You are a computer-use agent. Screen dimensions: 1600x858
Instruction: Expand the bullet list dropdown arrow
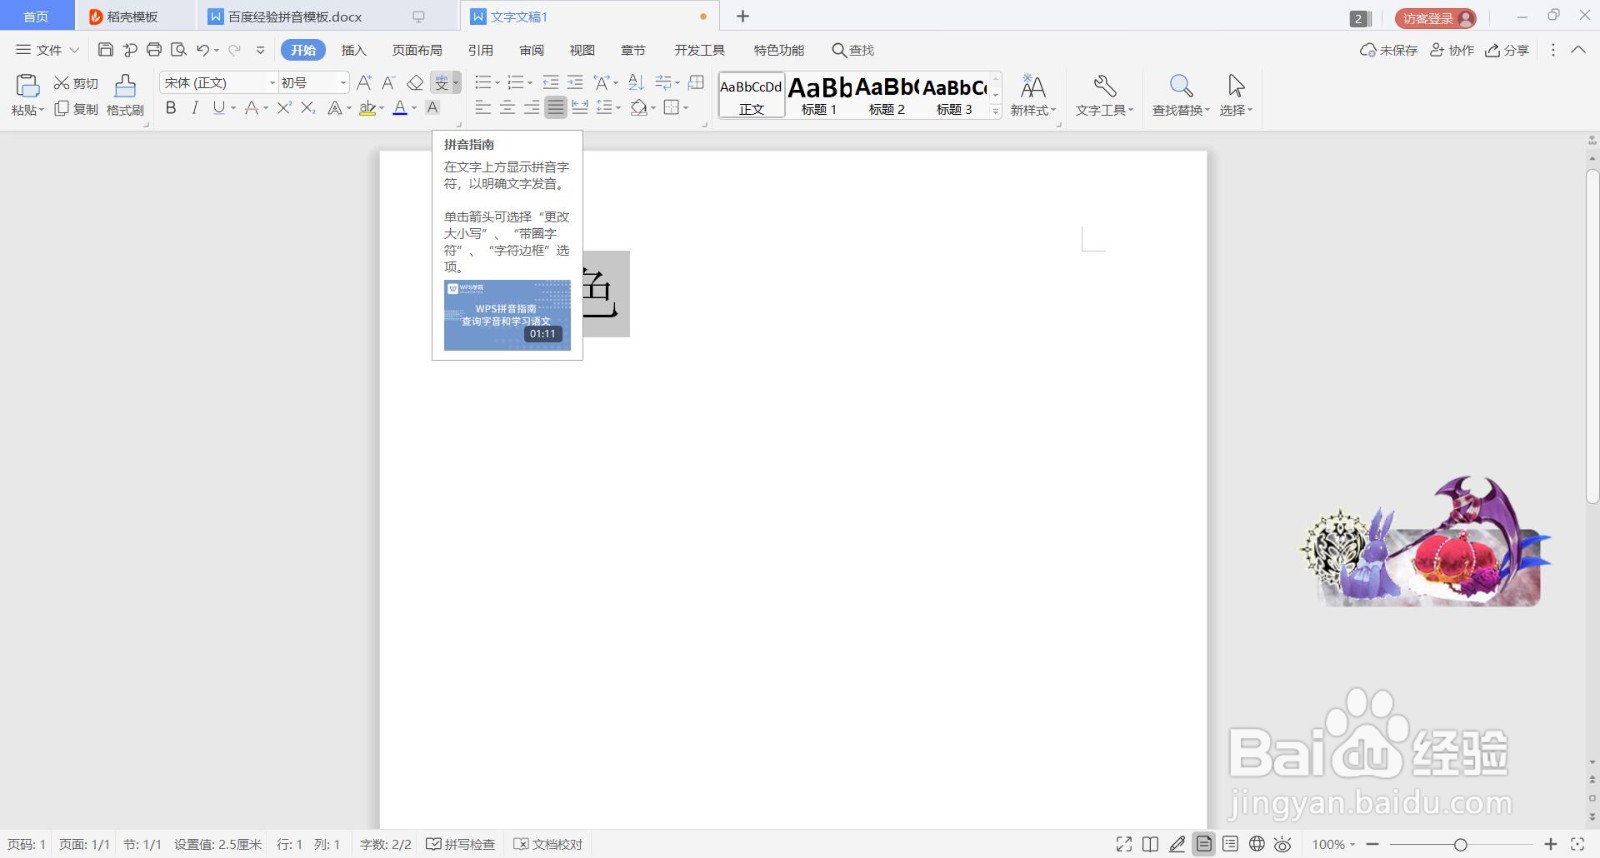[497, 83]
